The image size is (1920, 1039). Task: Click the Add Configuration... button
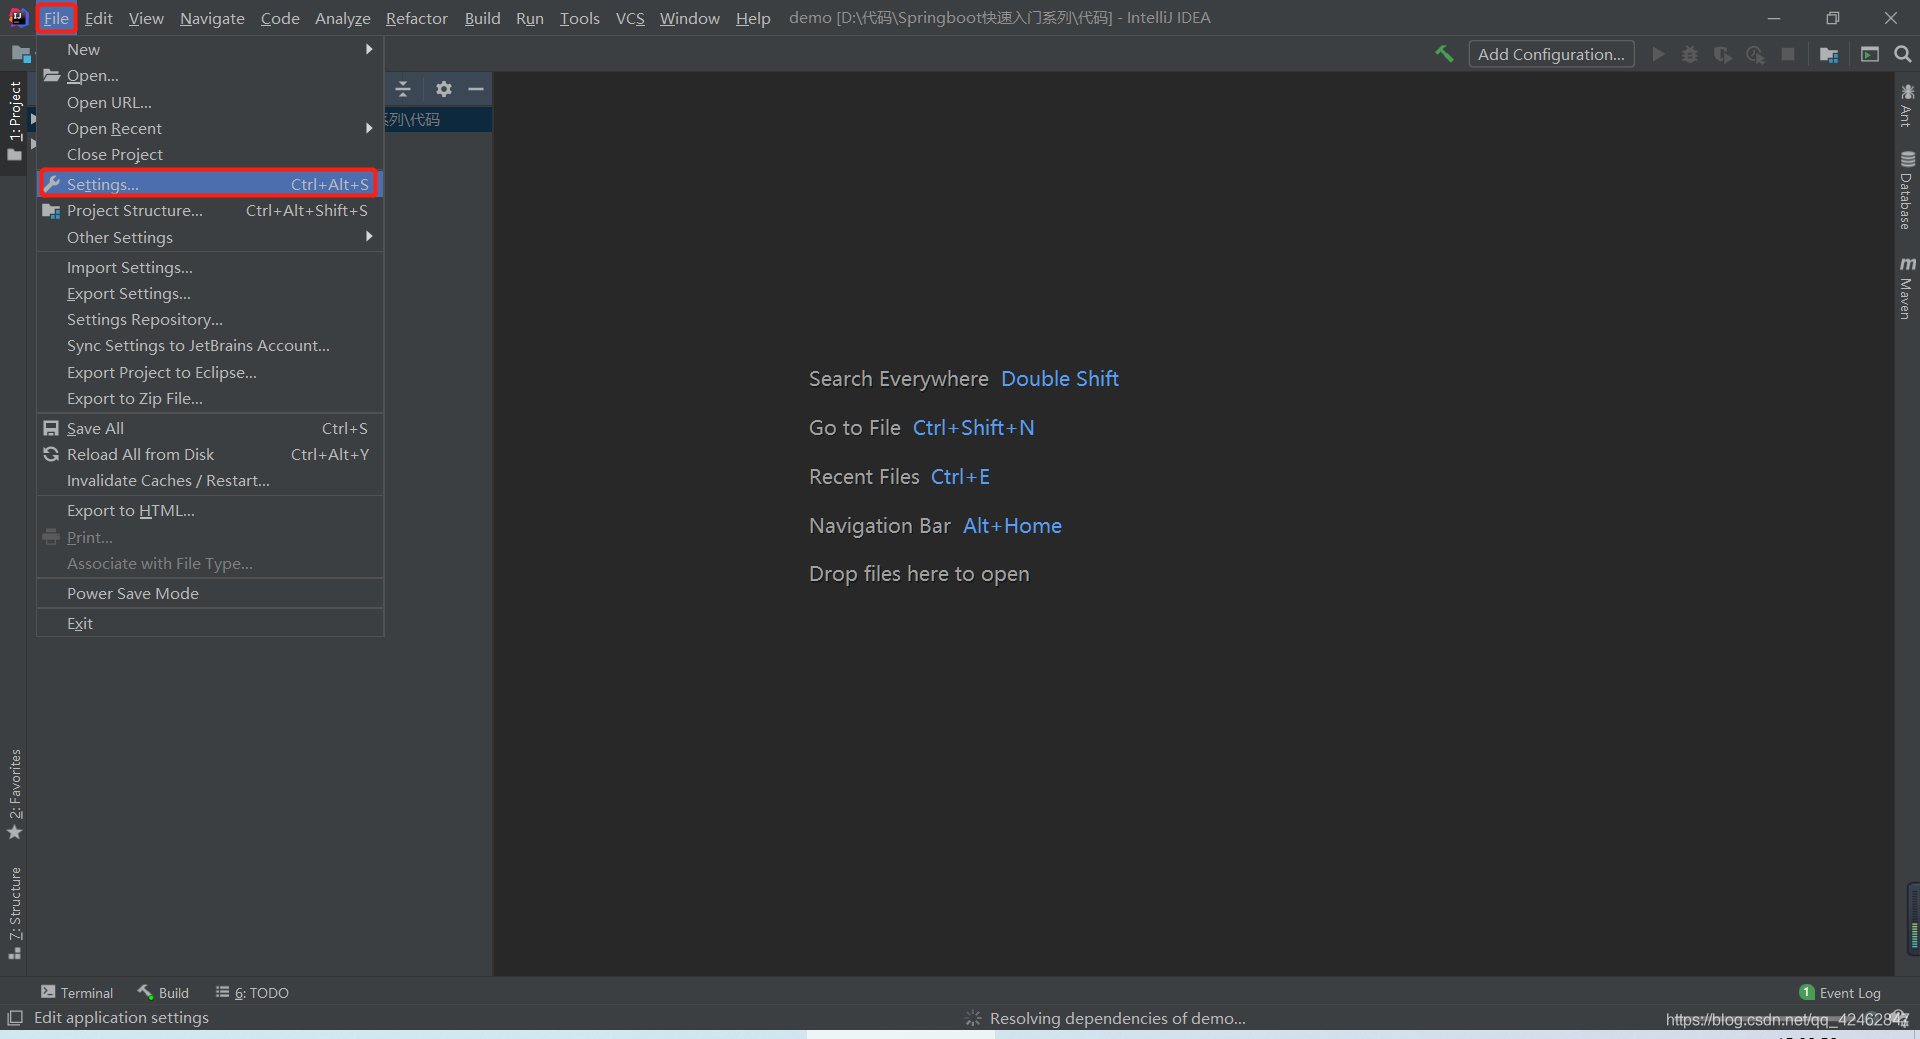click(1551, 54)
